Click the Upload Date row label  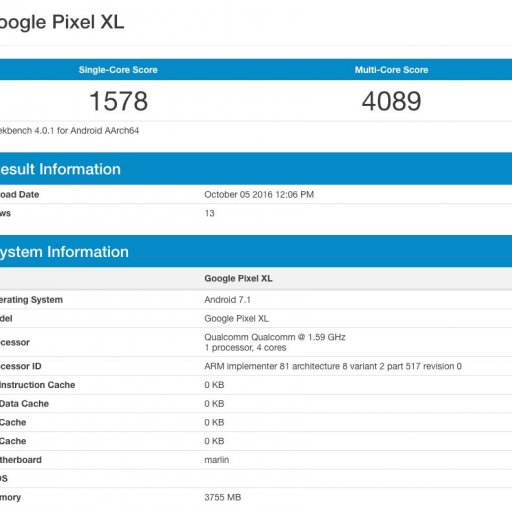point(20,194)
